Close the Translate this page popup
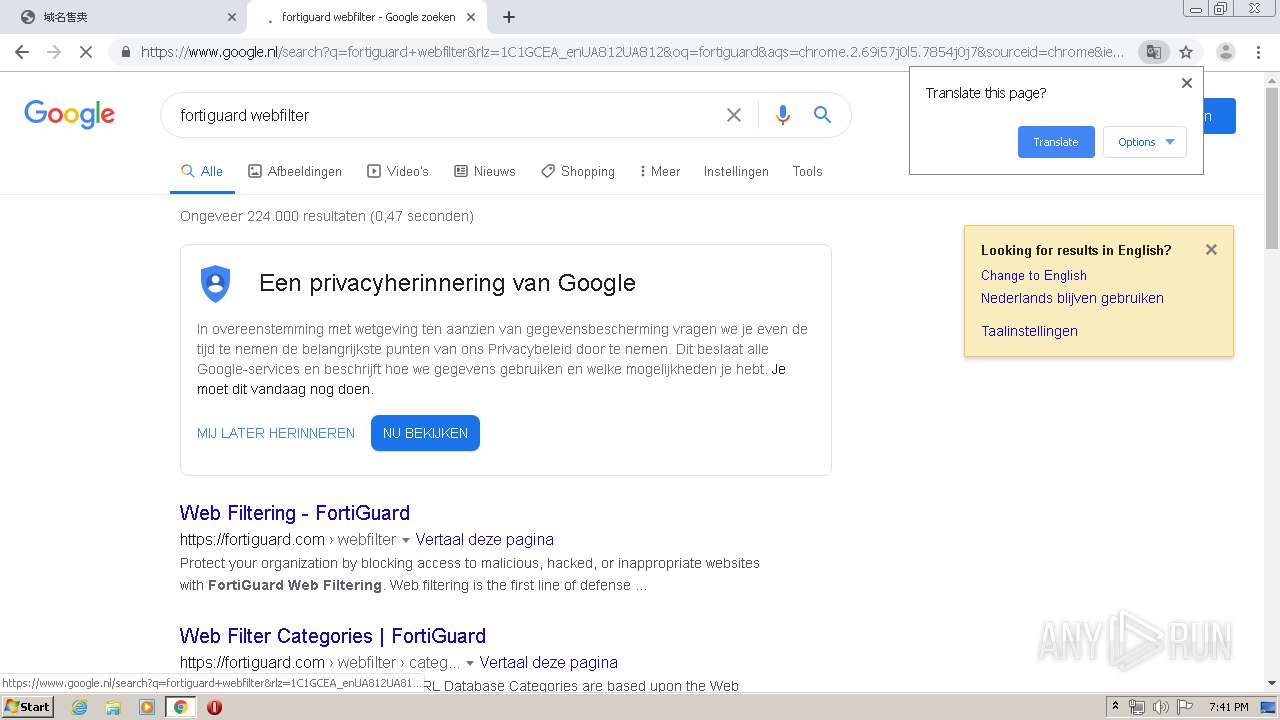The width and height of the screenshot is (1280, 720). click(1187, 83)
